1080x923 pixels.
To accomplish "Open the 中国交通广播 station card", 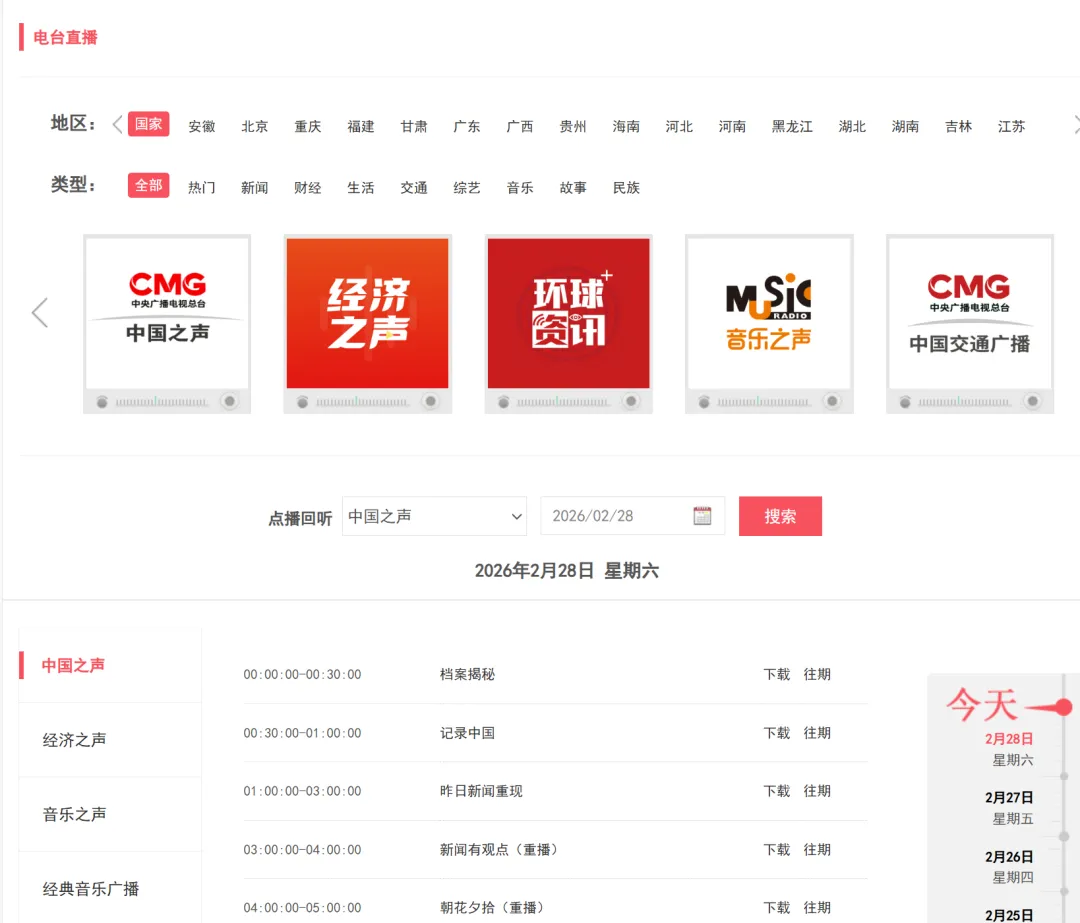I will 970,324.
